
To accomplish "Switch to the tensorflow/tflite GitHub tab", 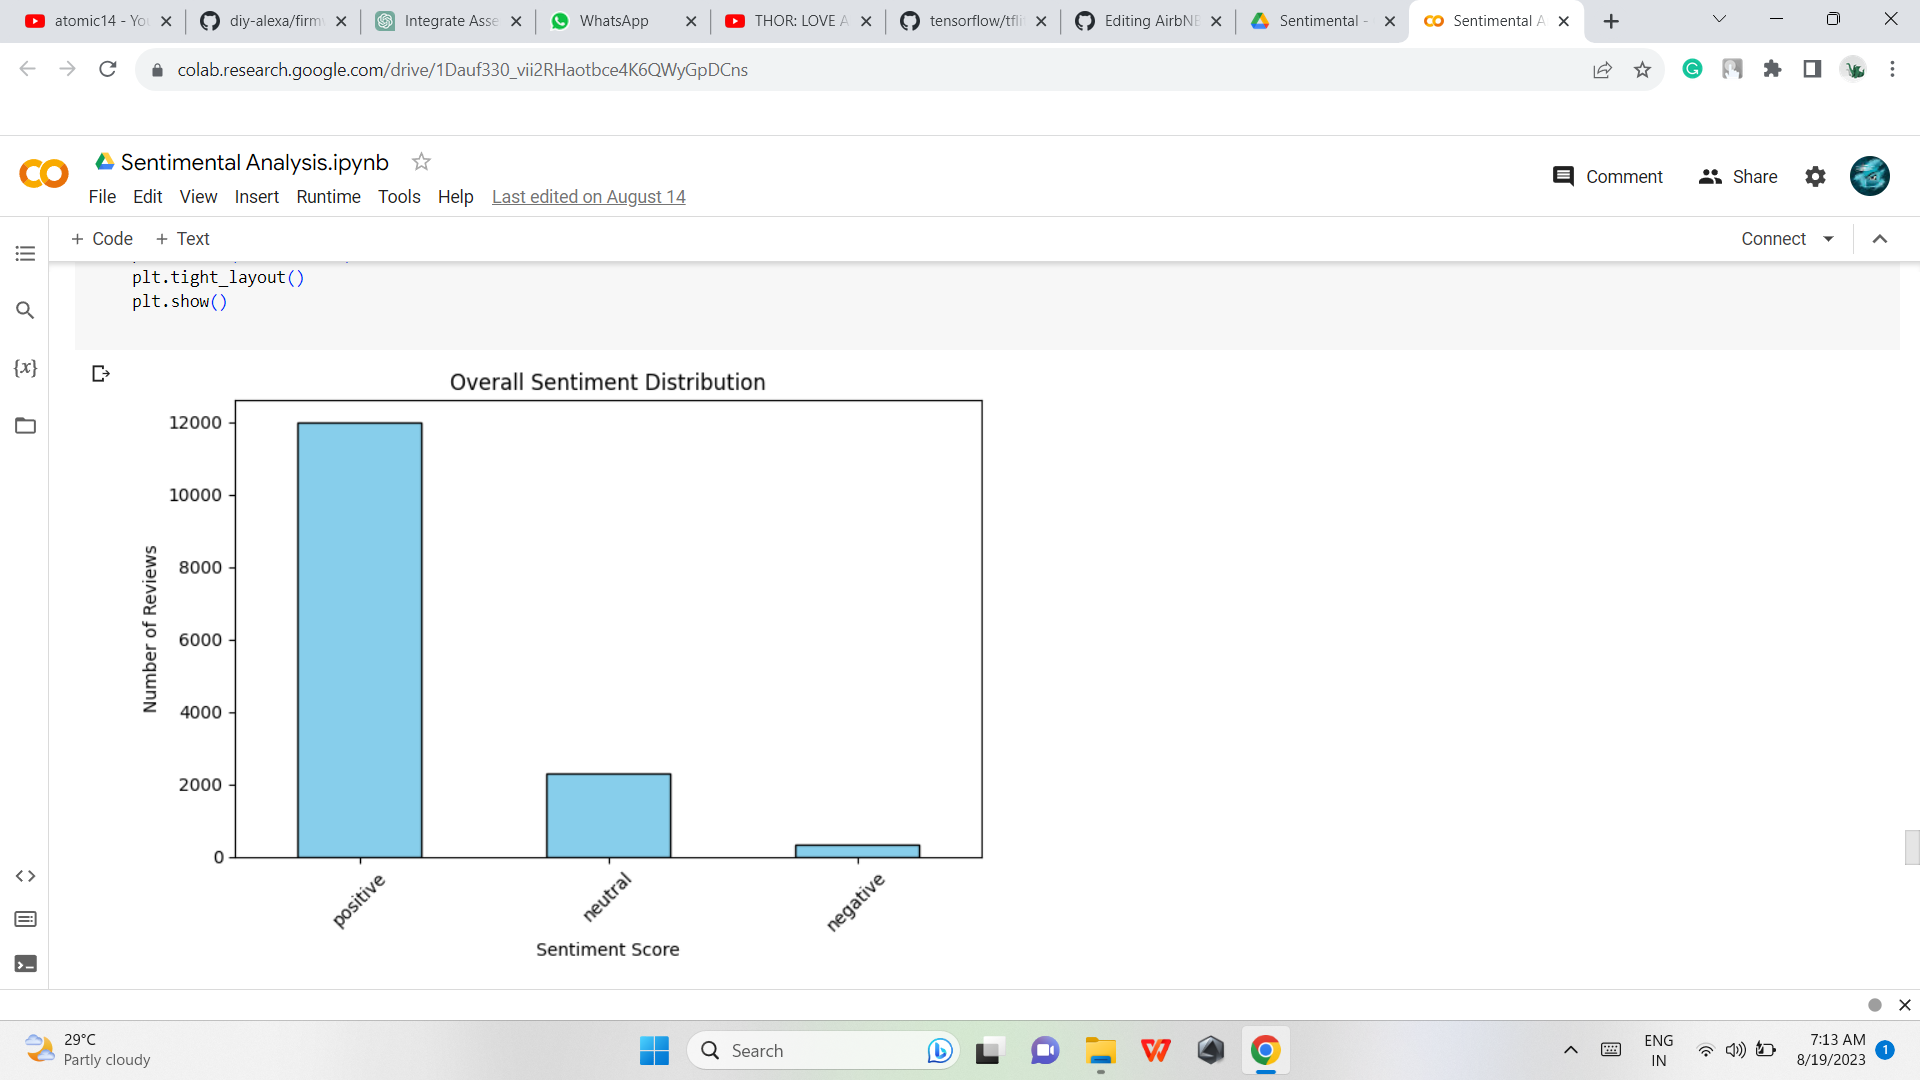I will 972,20.
